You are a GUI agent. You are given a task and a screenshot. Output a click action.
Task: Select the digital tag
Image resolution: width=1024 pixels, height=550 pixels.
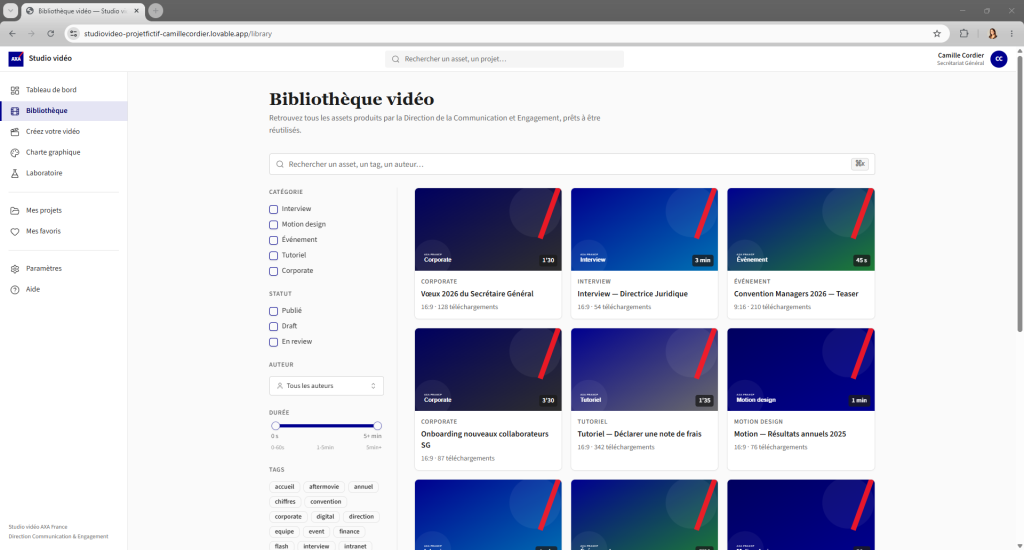325,517
